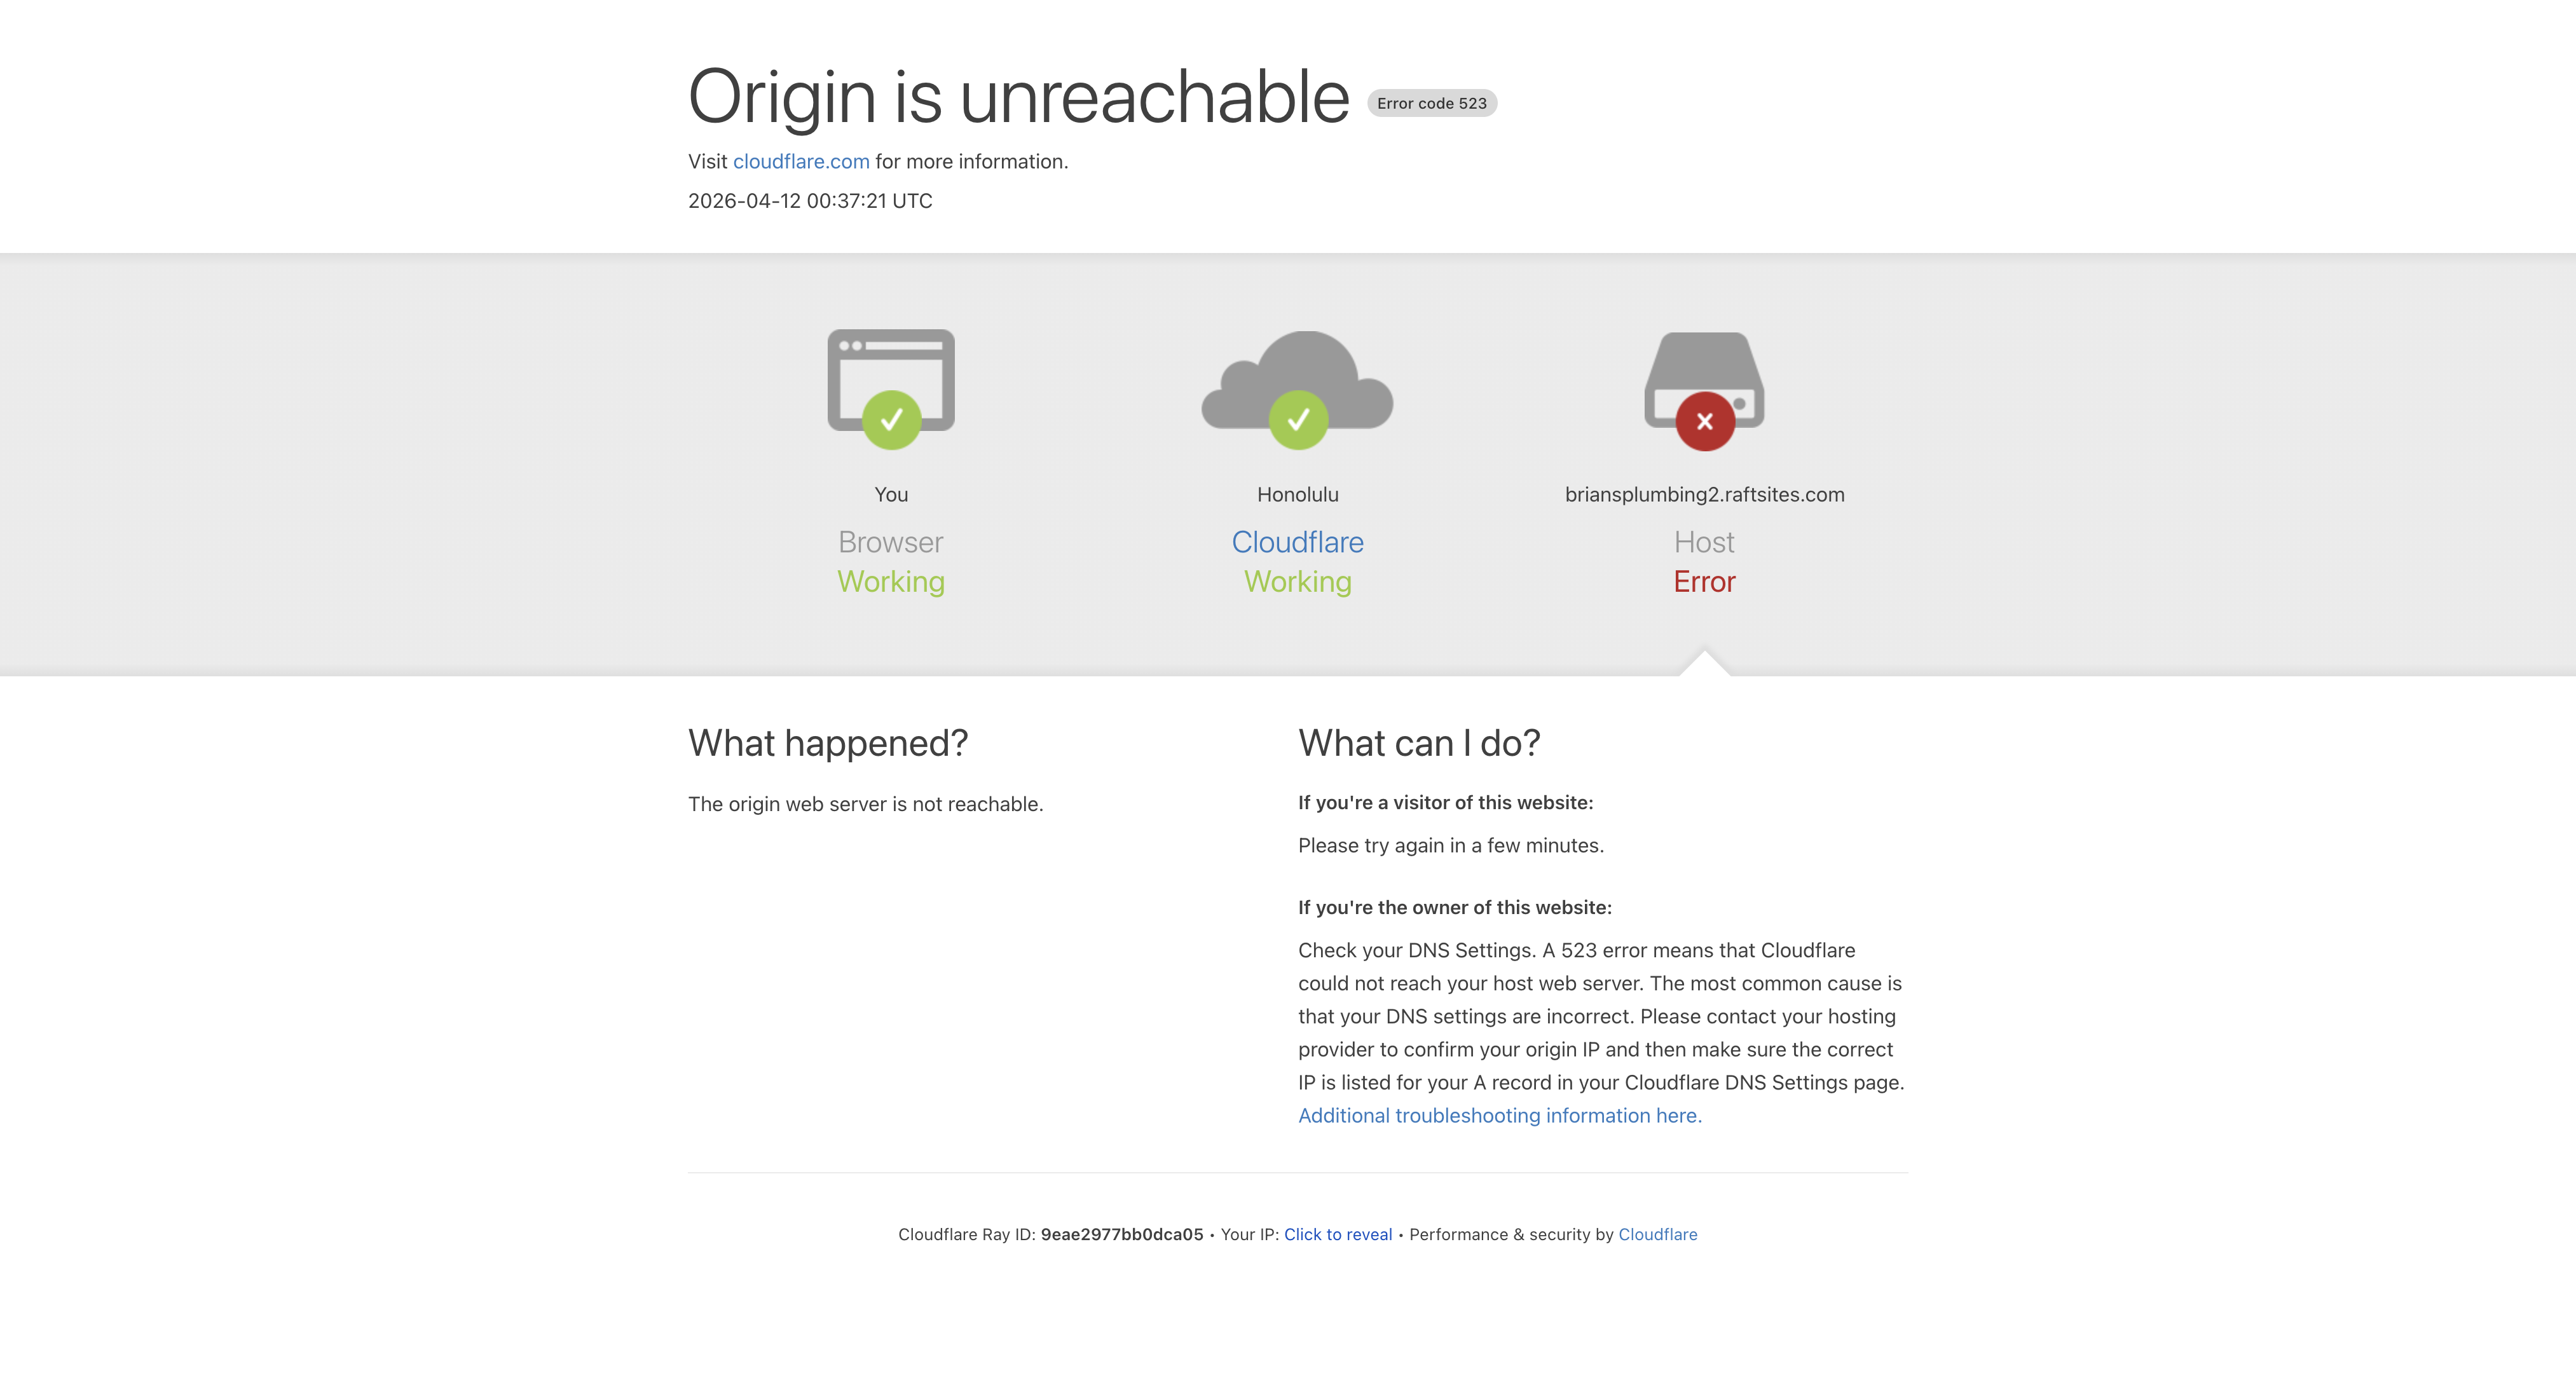Click to reveal your IP address

[1337, 1234]
